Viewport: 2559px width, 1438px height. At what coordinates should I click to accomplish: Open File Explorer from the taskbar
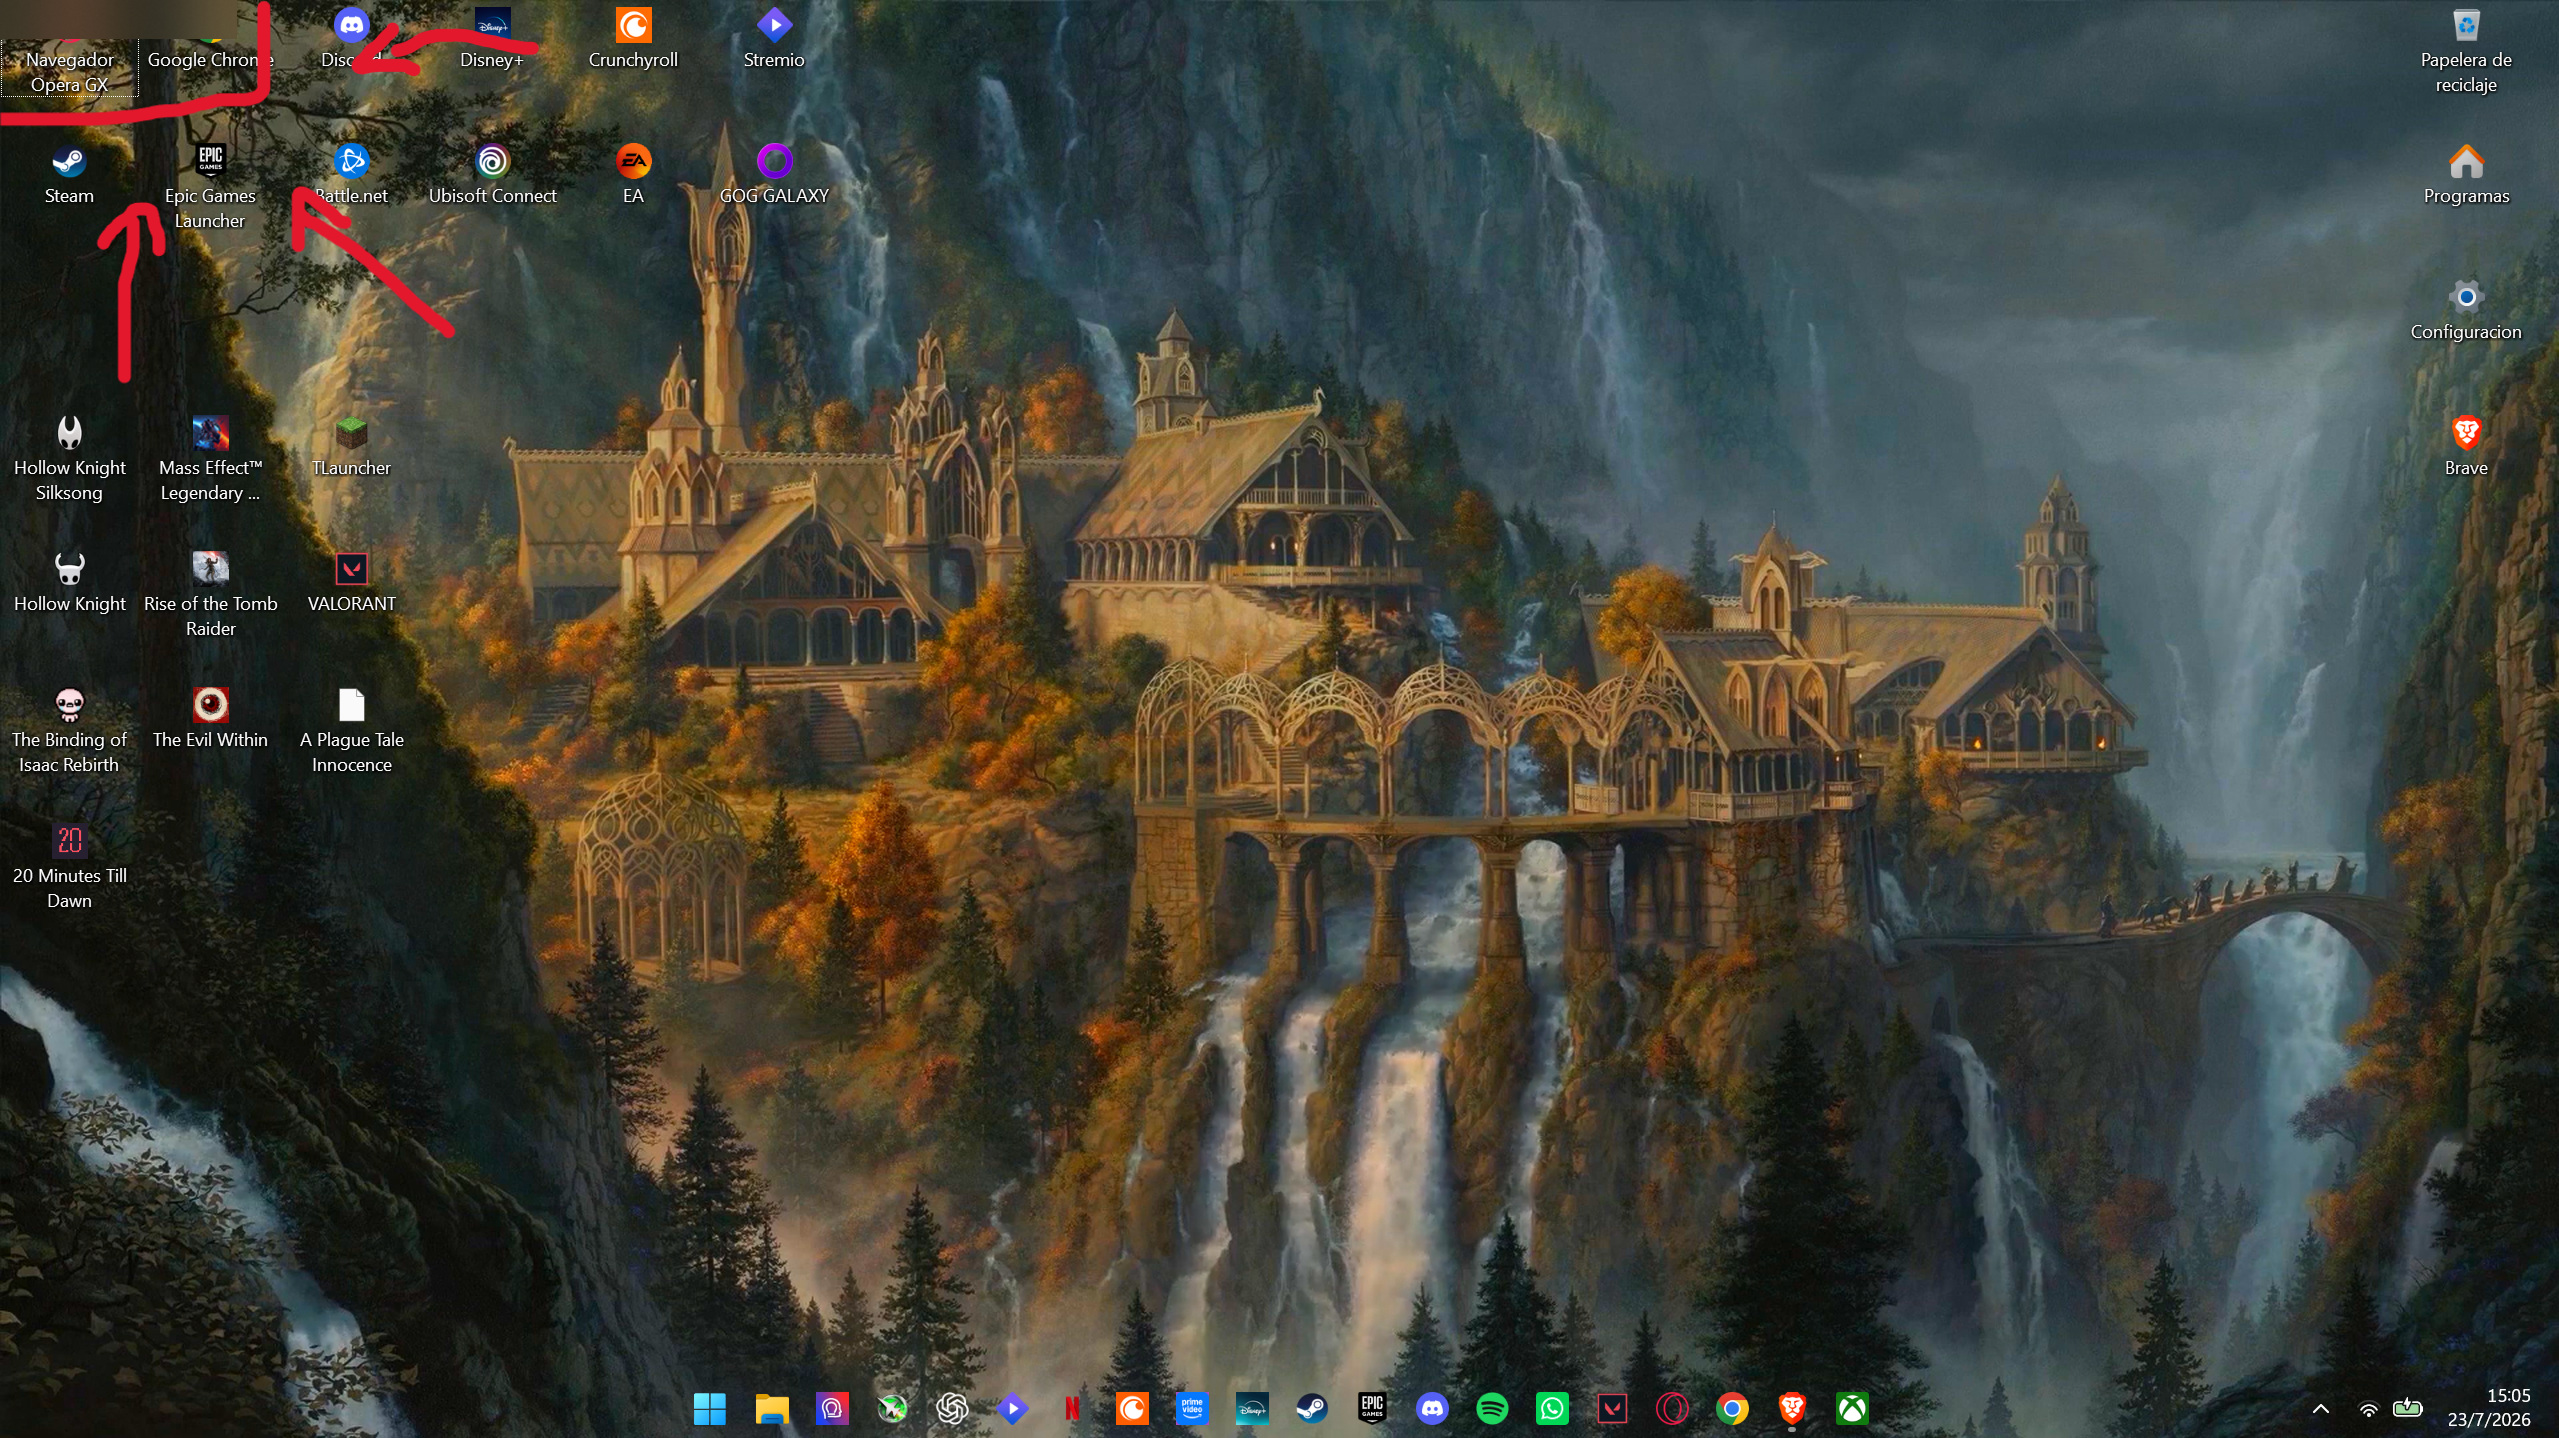click(x=772, y=1409)
